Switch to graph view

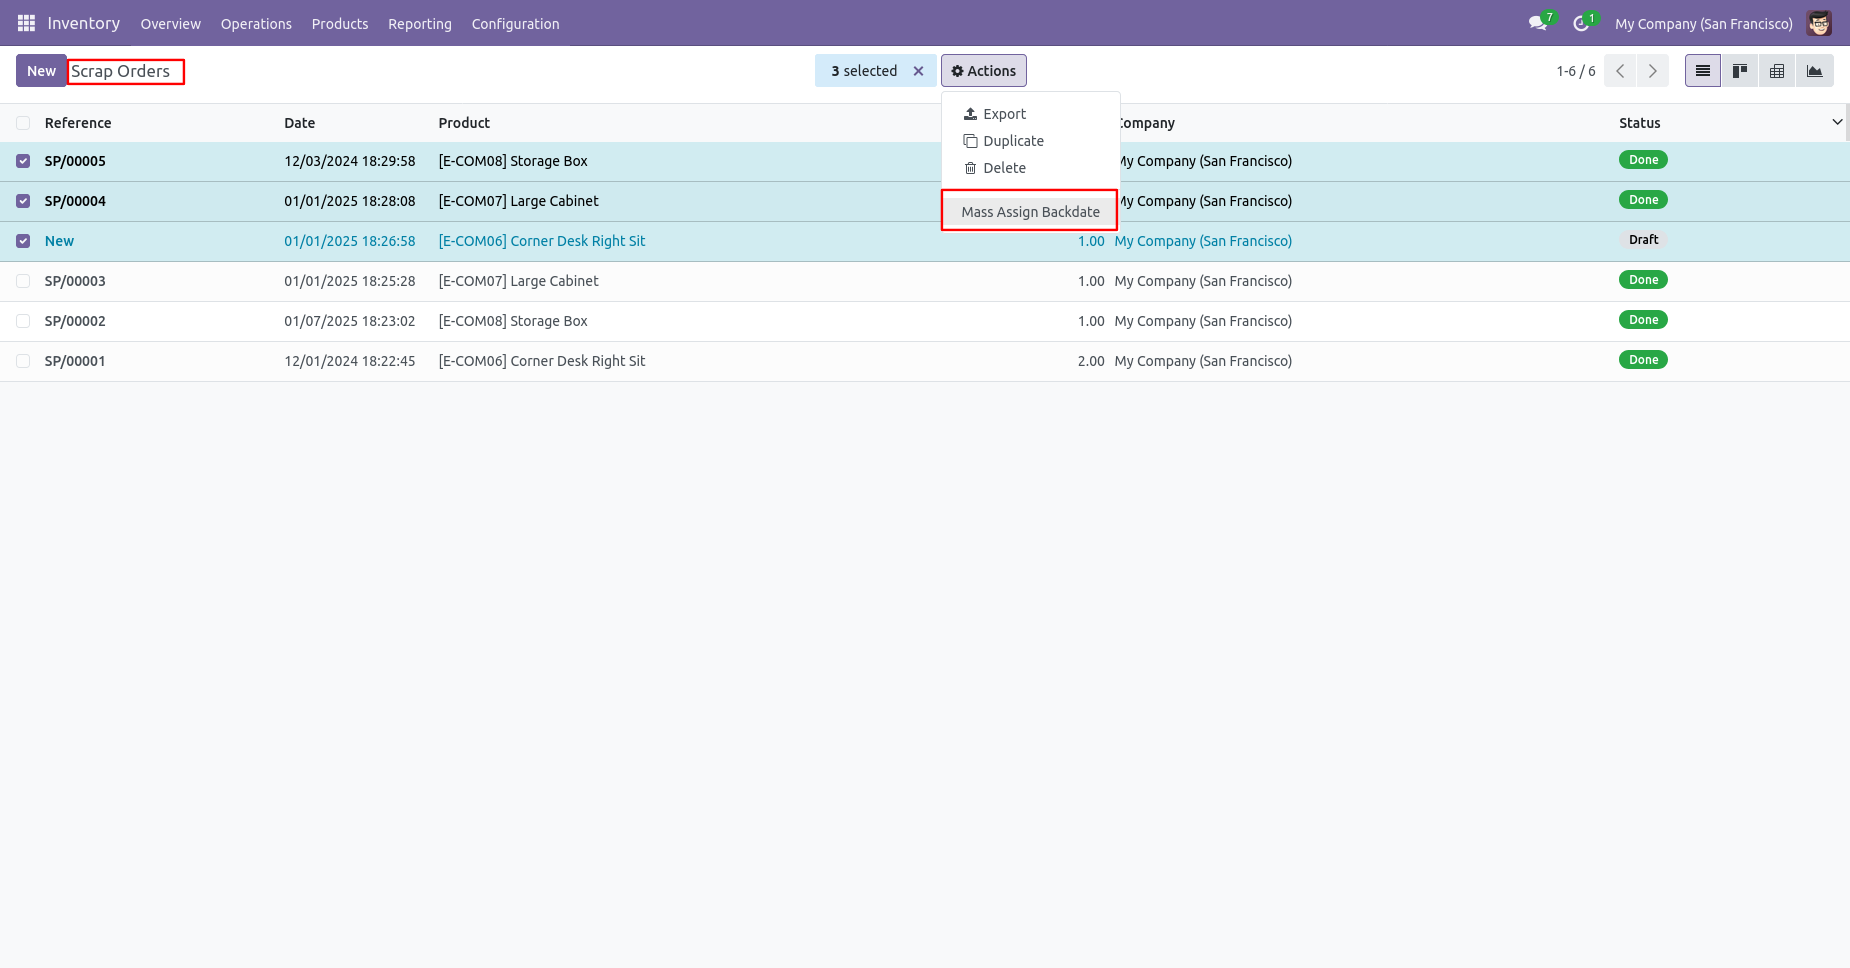click(x=1814, y=71)
